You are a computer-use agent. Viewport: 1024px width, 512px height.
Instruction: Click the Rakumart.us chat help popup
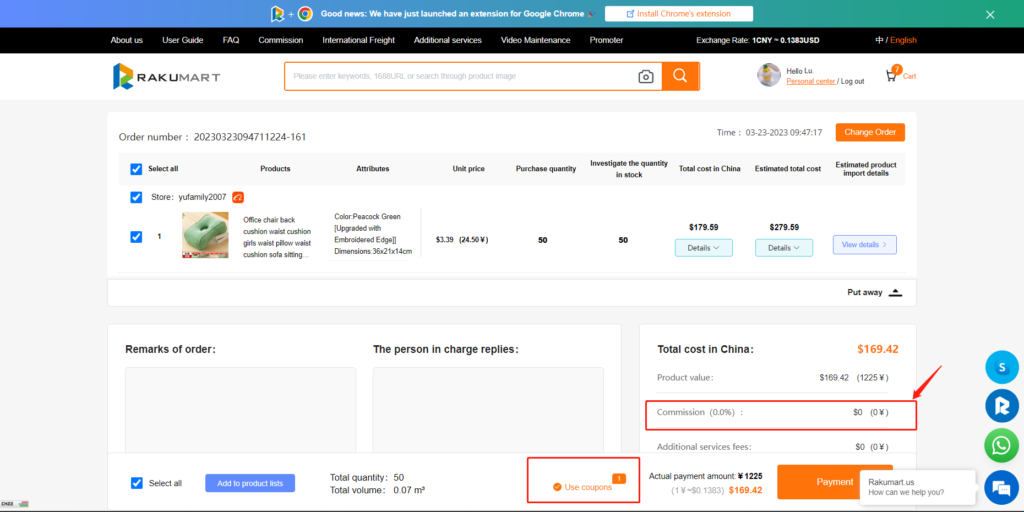917,487
